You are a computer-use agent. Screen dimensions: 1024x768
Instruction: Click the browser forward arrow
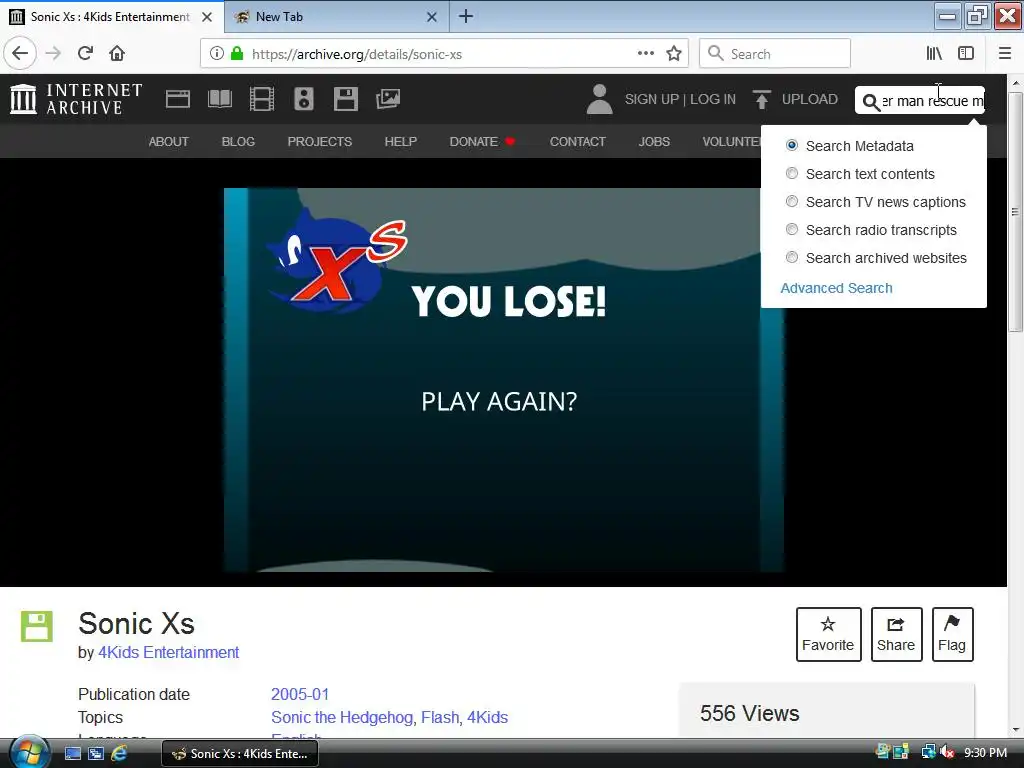[53, 54]
